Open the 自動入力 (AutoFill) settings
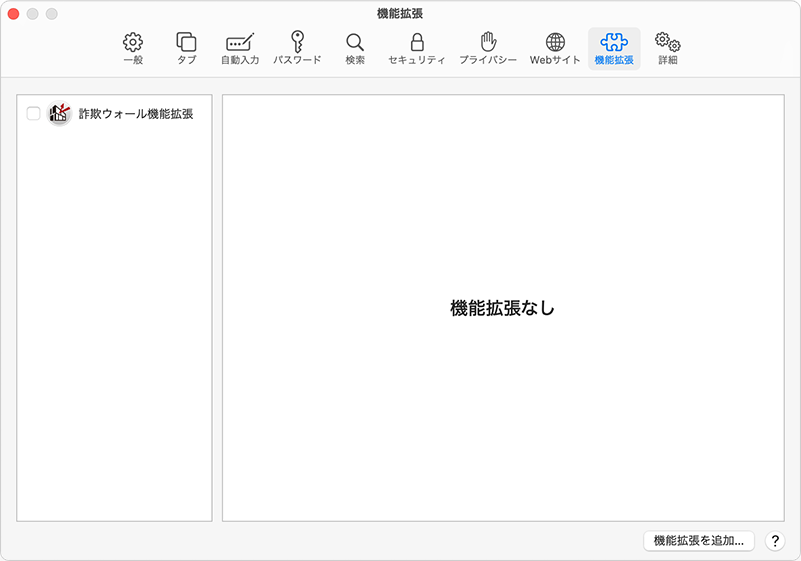 coord(240,48)
